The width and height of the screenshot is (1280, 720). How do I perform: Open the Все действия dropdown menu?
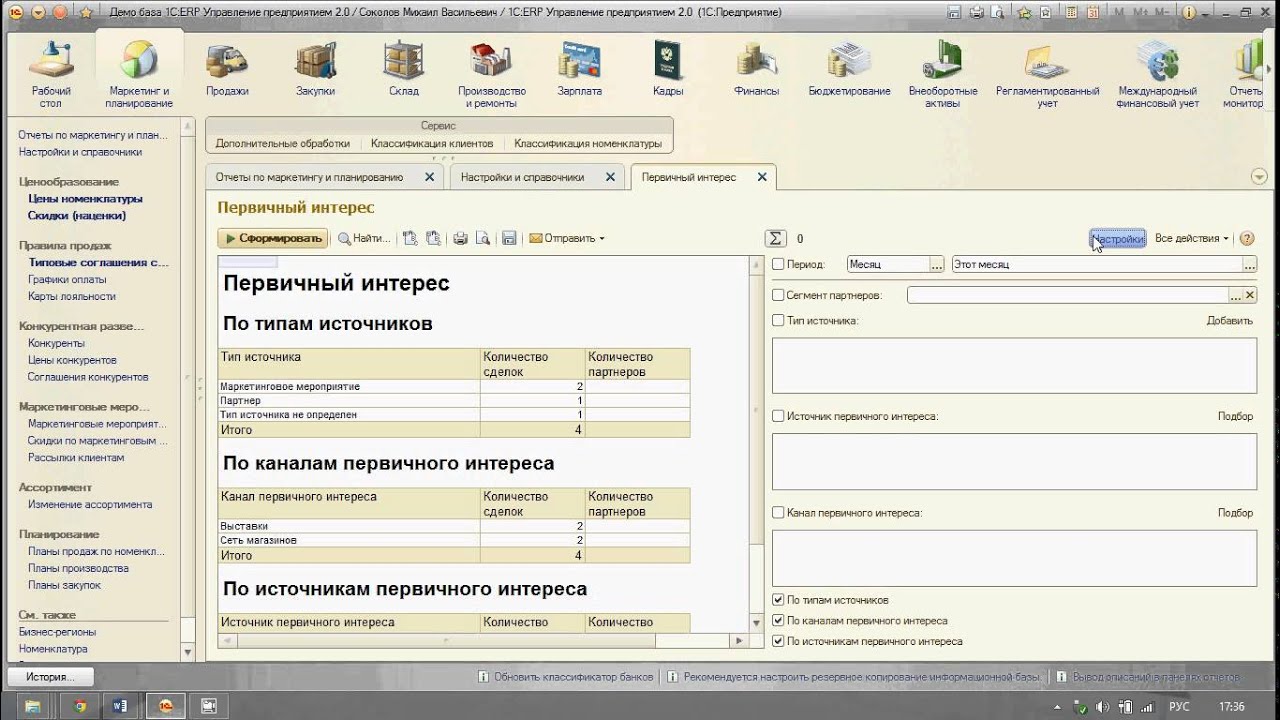[1191, 238]
